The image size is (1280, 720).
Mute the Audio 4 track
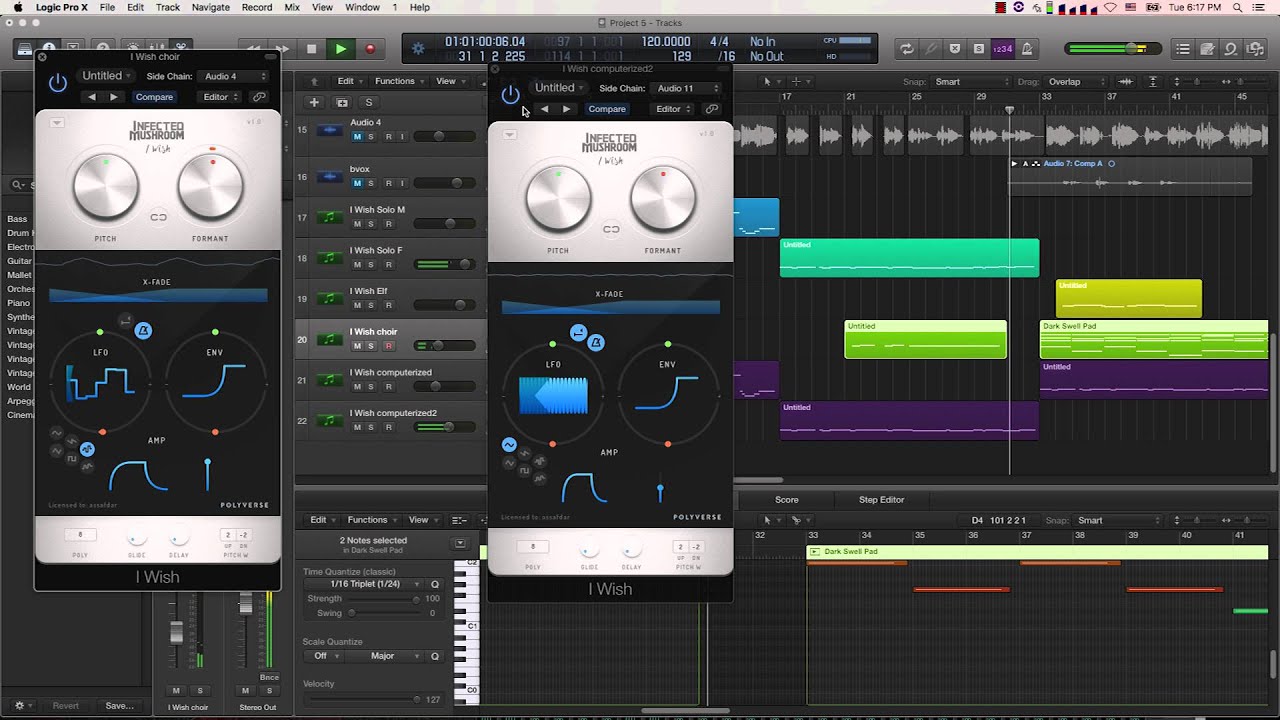pos(357,136)
